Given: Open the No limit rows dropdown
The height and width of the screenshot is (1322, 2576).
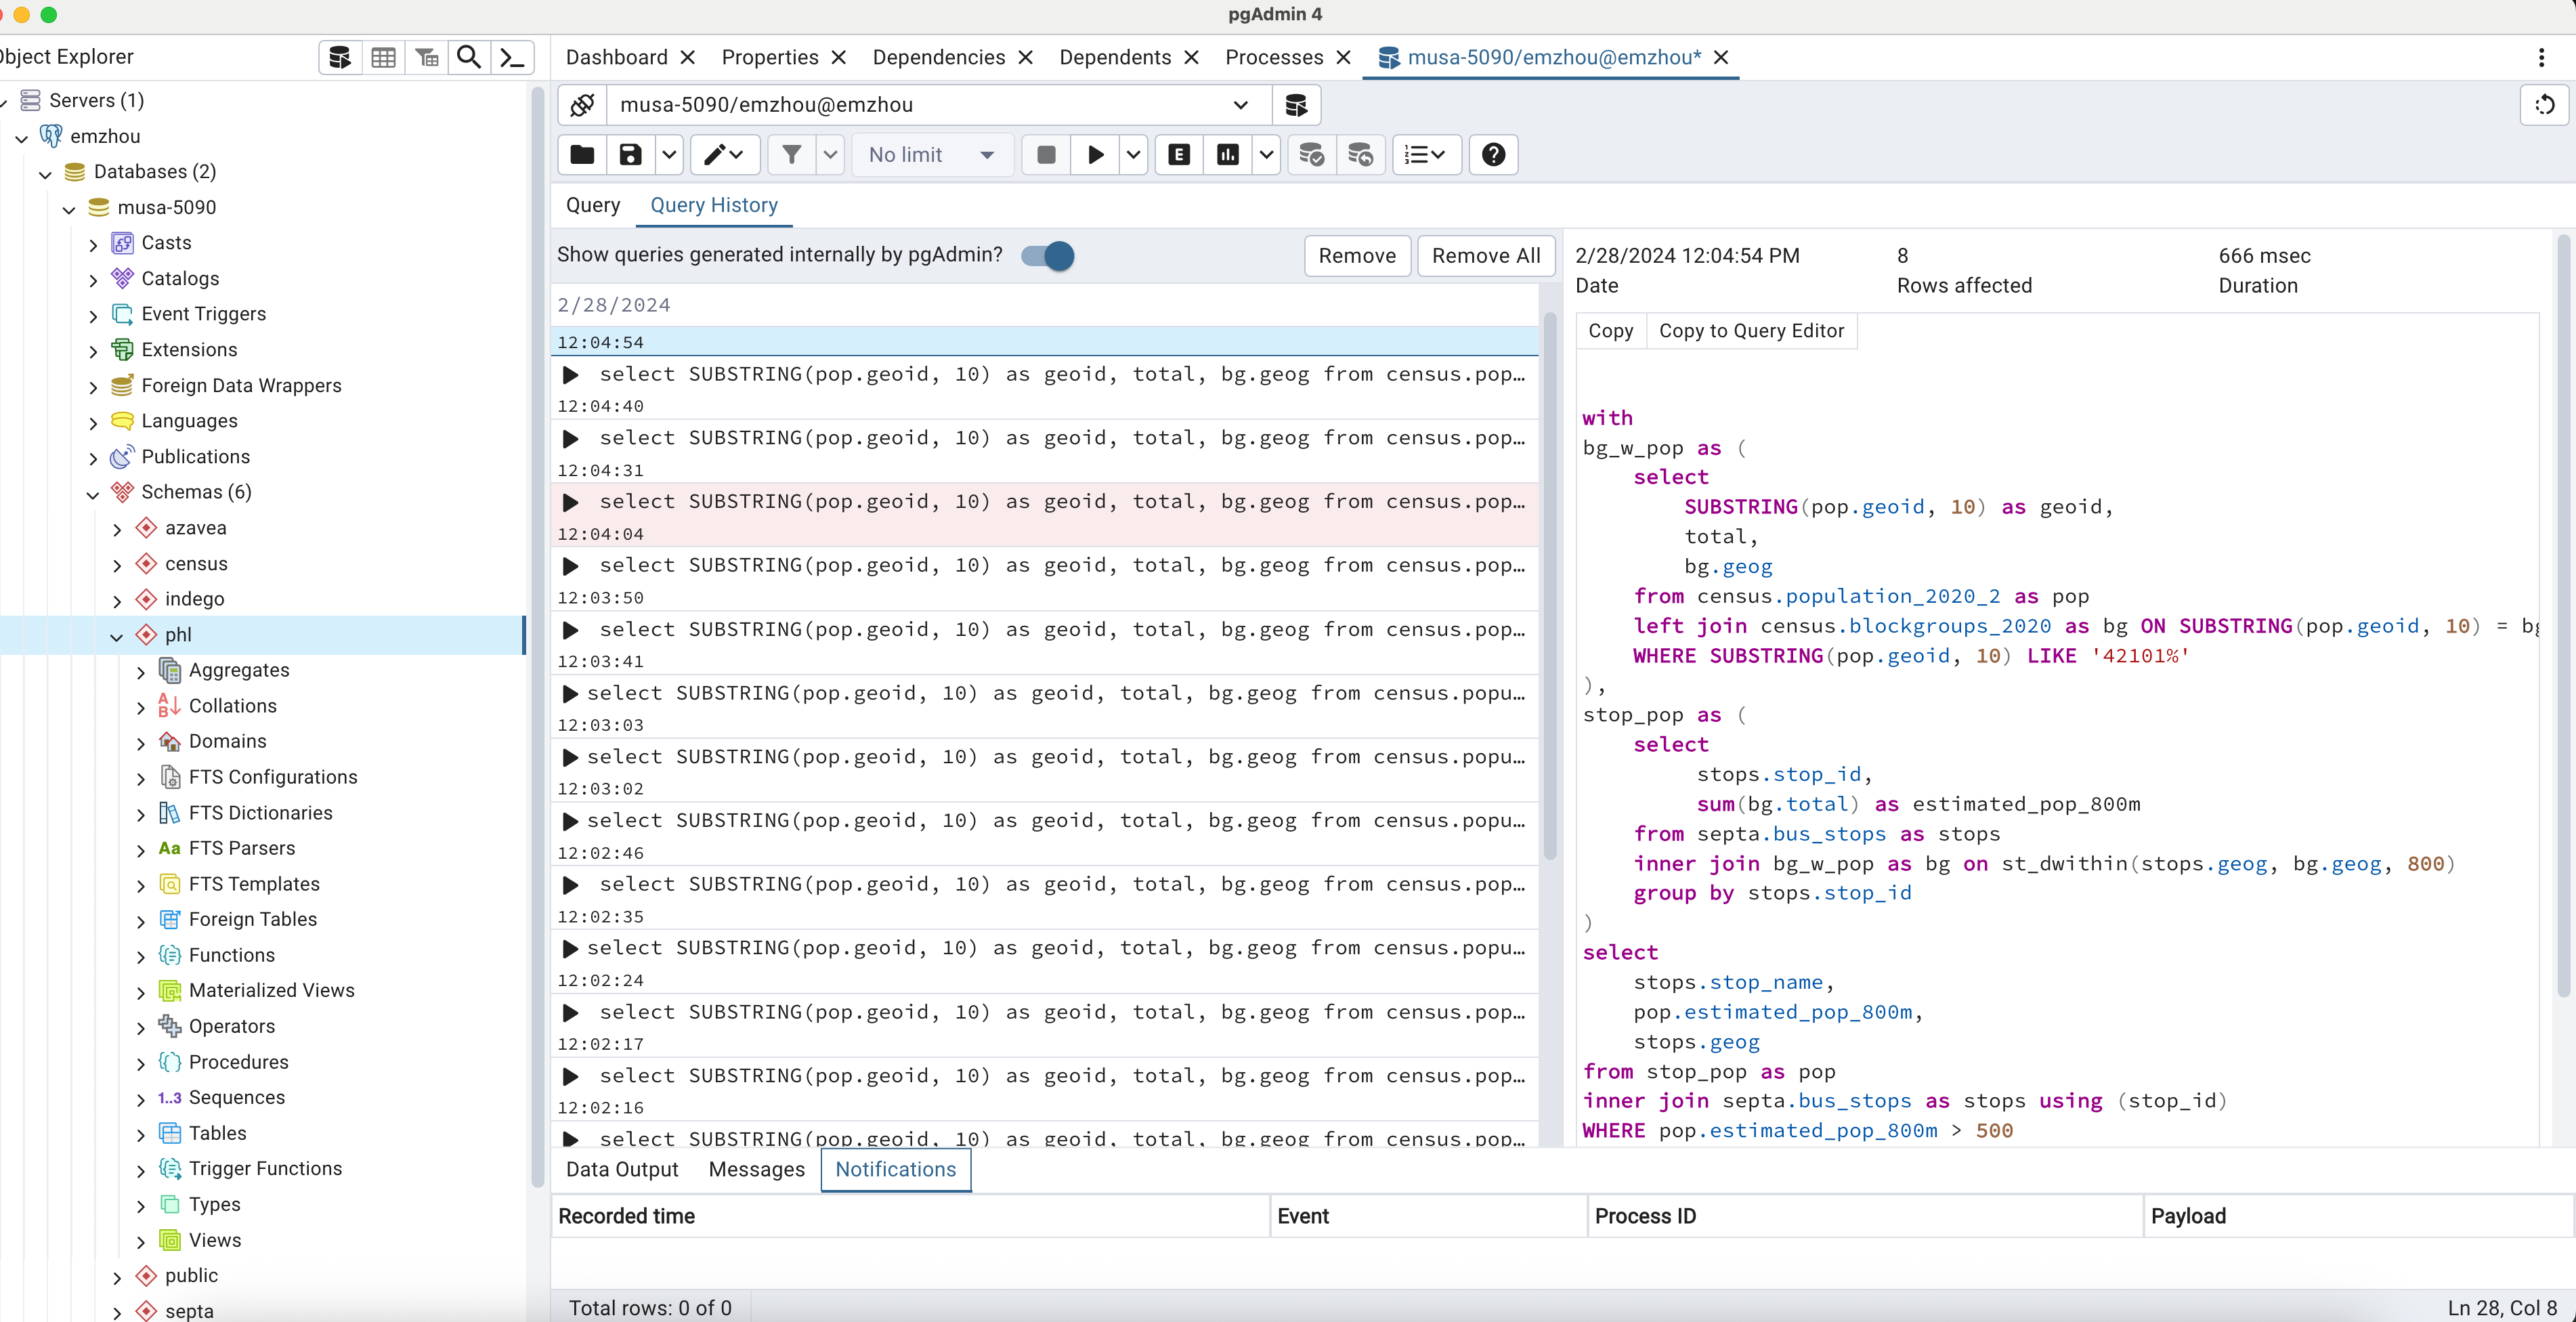Looking at the screenshot, I should 930,154.
